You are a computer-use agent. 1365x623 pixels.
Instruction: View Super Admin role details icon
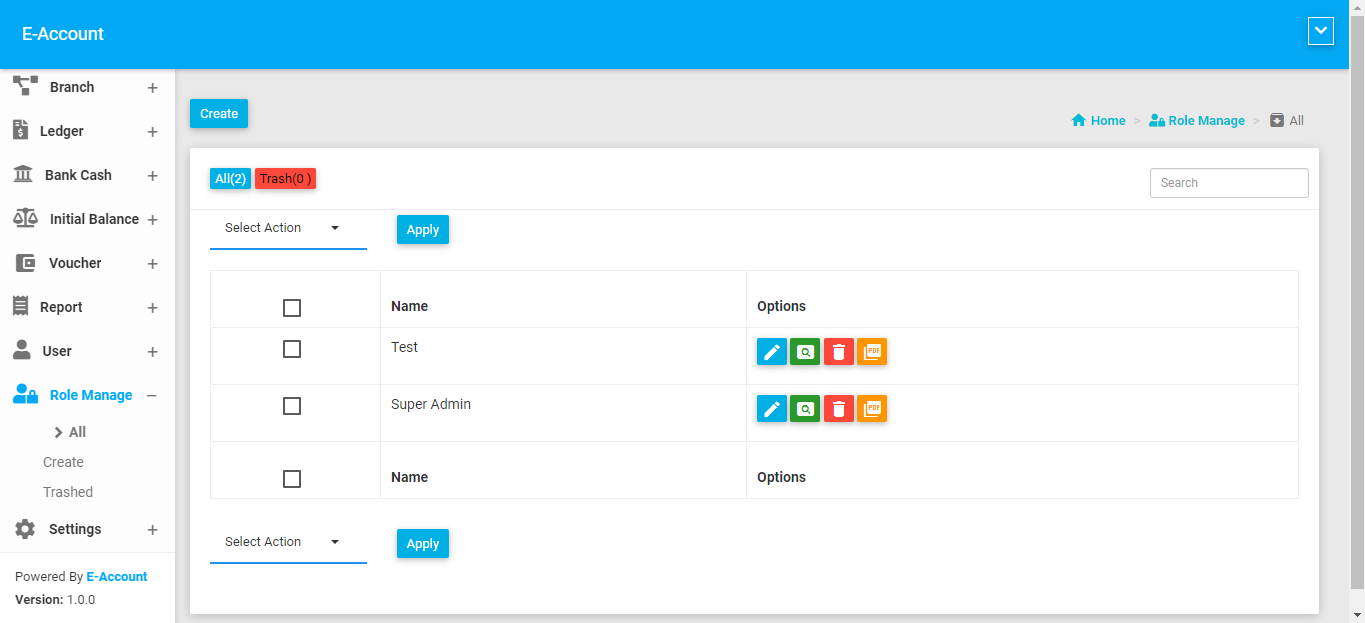tap(805, 409)
